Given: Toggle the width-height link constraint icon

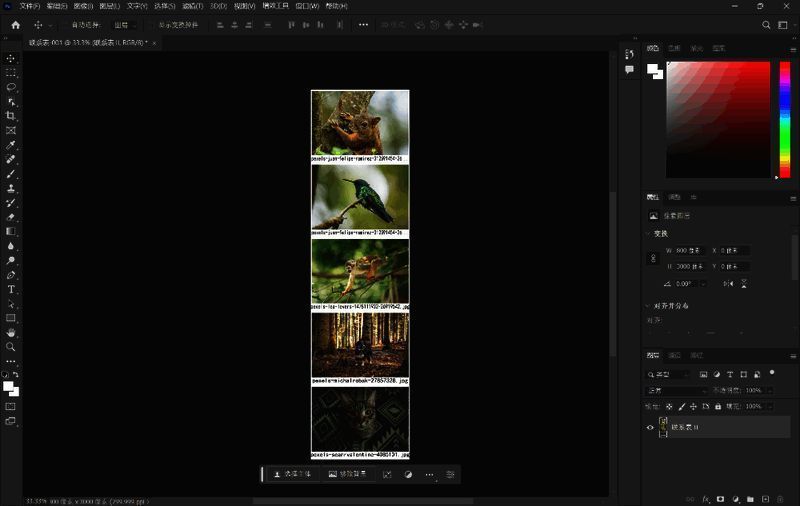Looking at the screenshot, I should pos(654,258).
